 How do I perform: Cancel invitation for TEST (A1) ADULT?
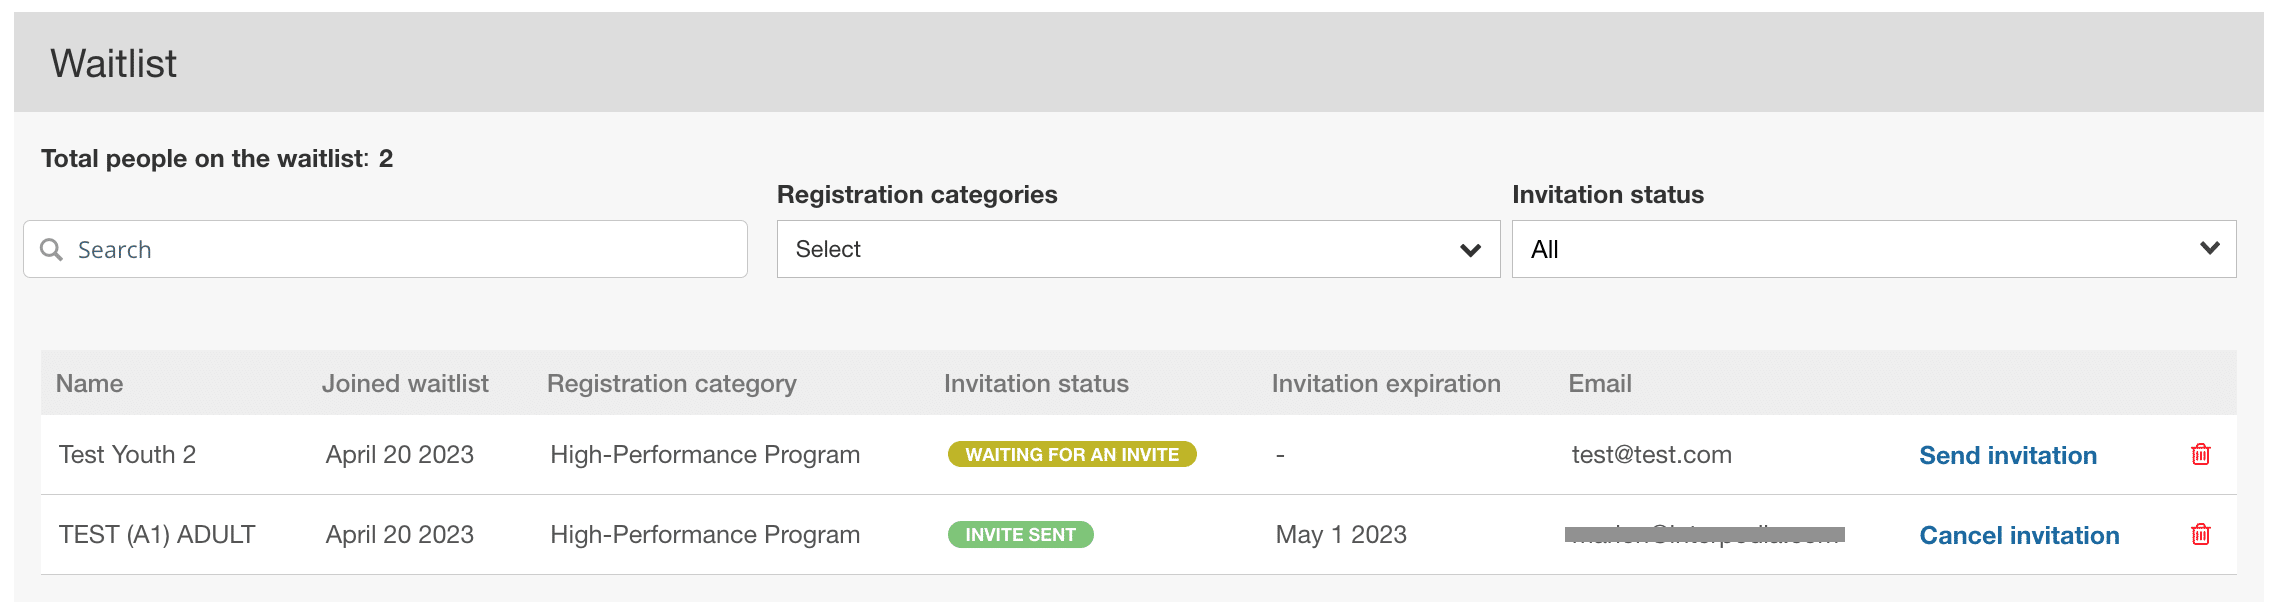point(2019,535)
